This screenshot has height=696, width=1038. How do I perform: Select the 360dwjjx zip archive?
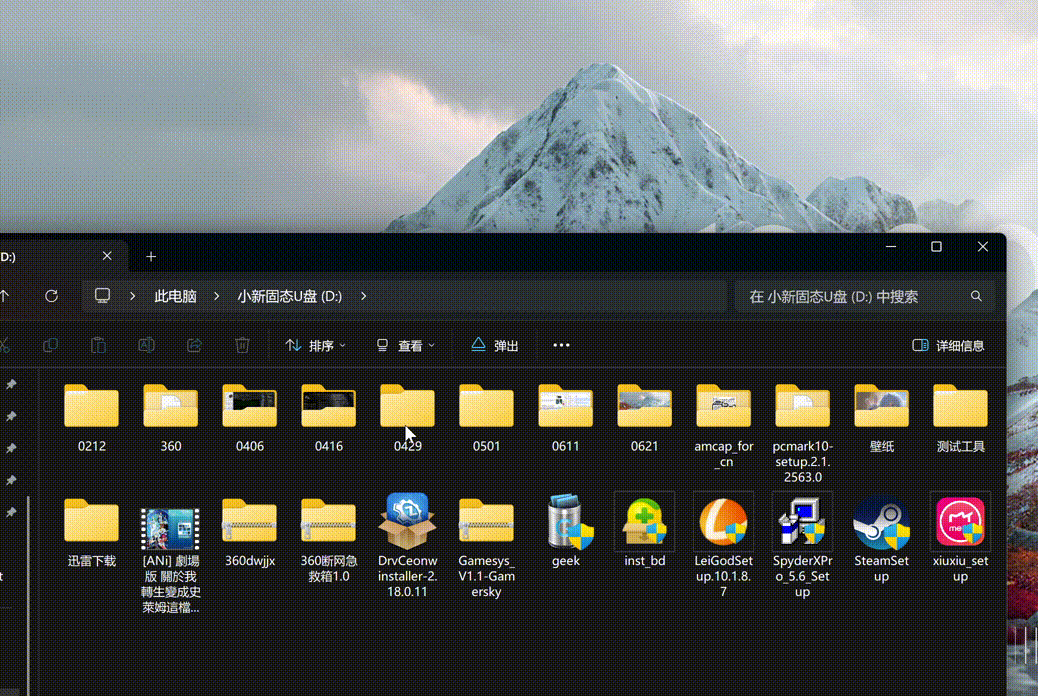coord(250,532)
